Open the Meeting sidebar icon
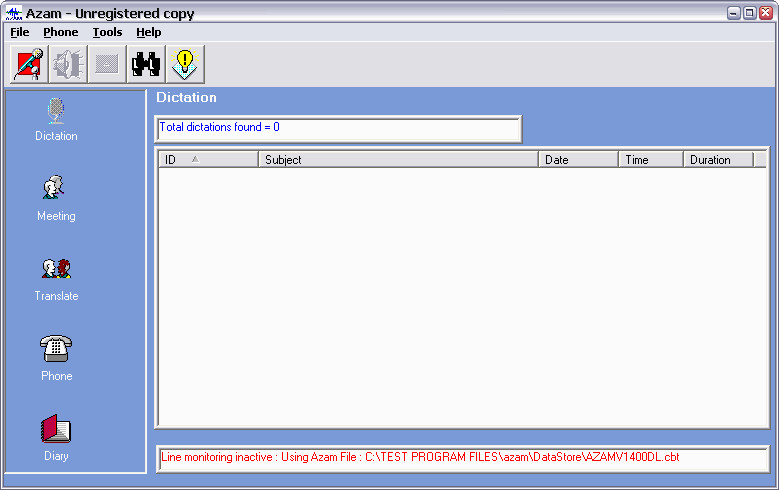This screenshot has height=490, width=779. click(53, 187)
